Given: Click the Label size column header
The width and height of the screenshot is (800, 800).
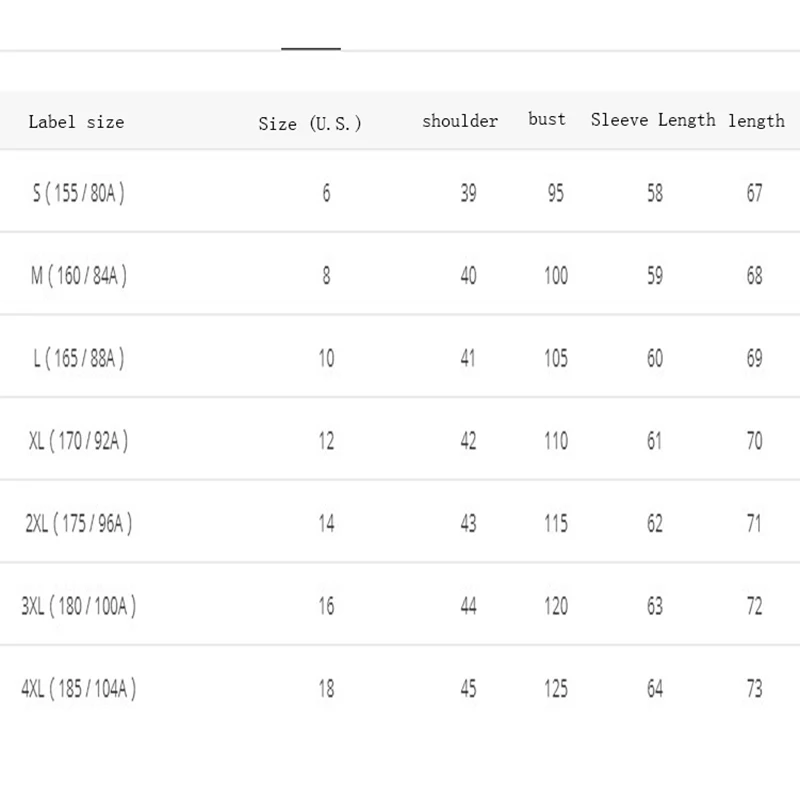Looking at the screenshot, I should (76, 122).
